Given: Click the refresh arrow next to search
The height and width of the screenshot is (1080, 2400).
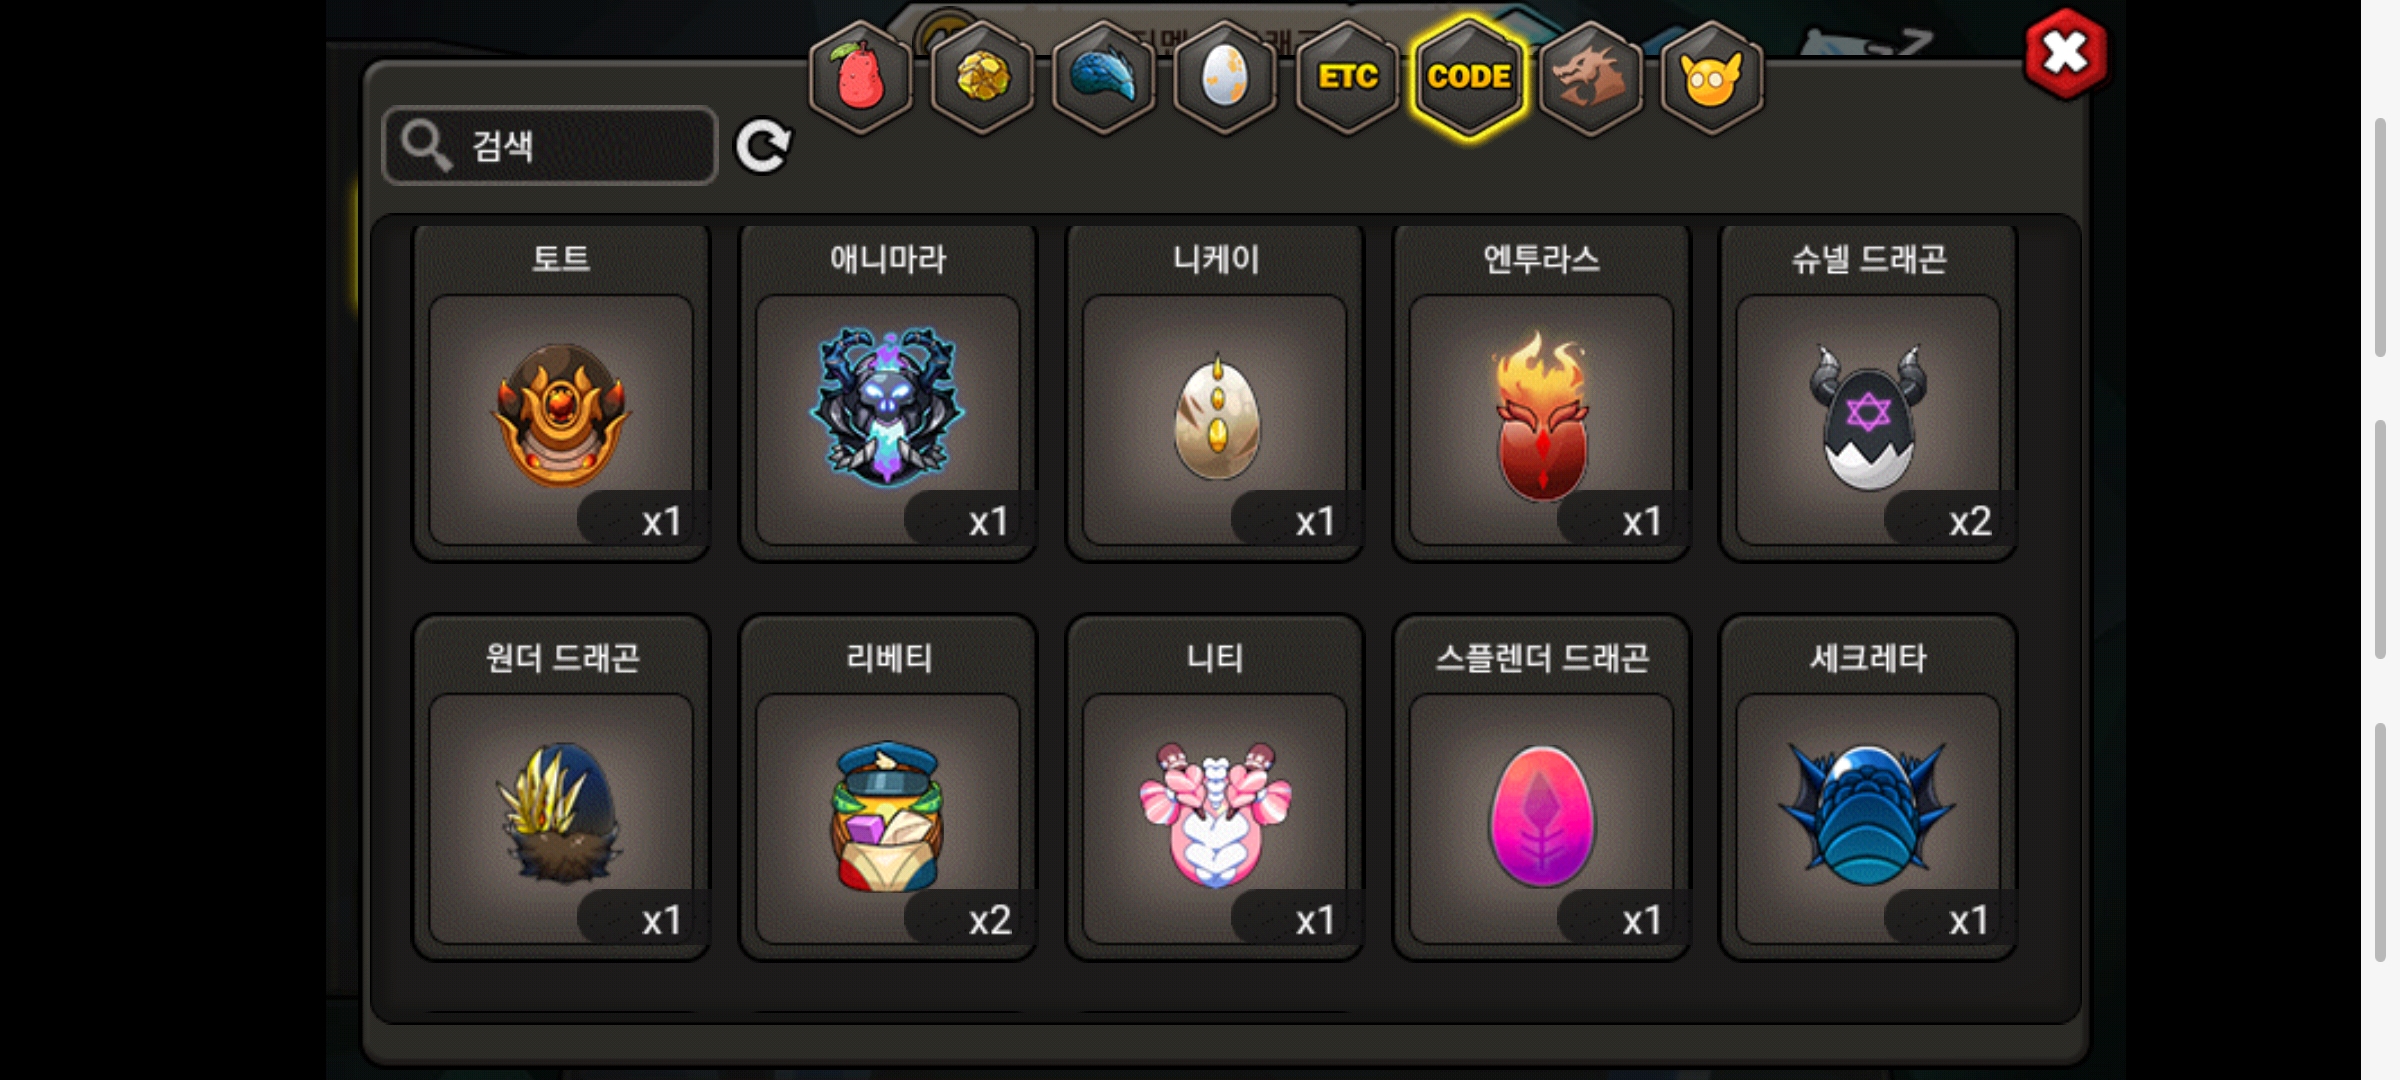Looking at the screenshot, I should point(763,147).
